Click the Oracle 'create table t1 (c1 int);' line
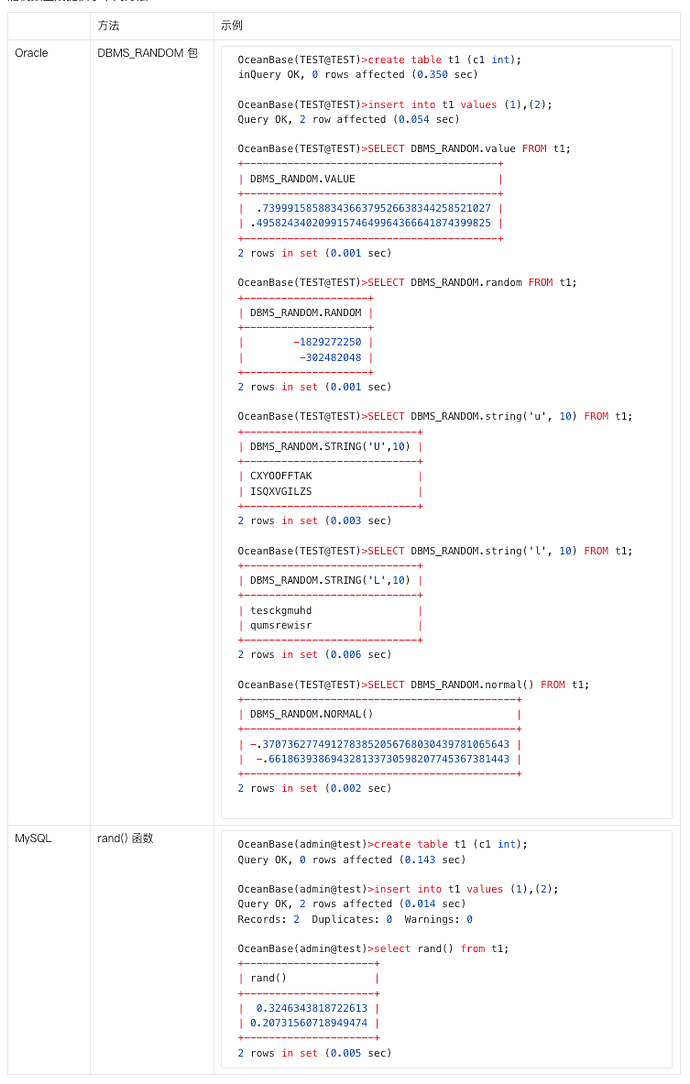 (x=380, y=60)
